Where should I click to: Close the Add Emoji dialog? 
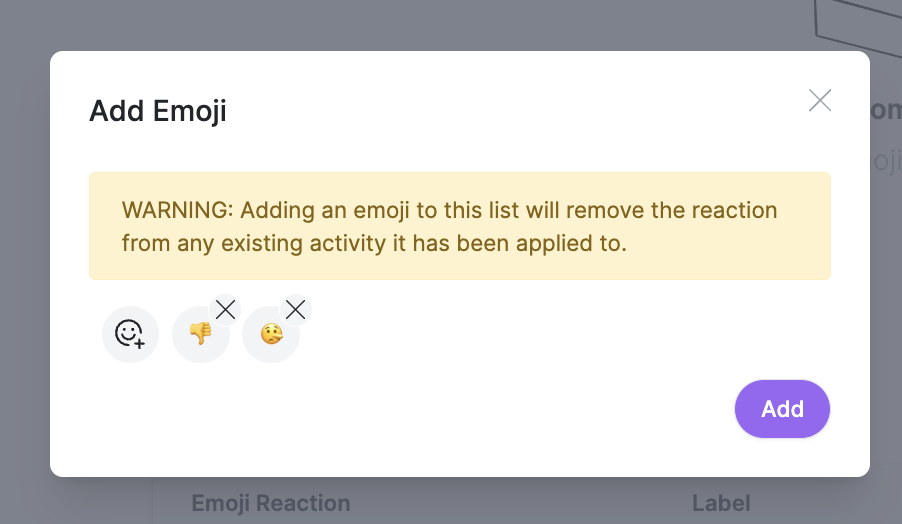pos(820,101)
